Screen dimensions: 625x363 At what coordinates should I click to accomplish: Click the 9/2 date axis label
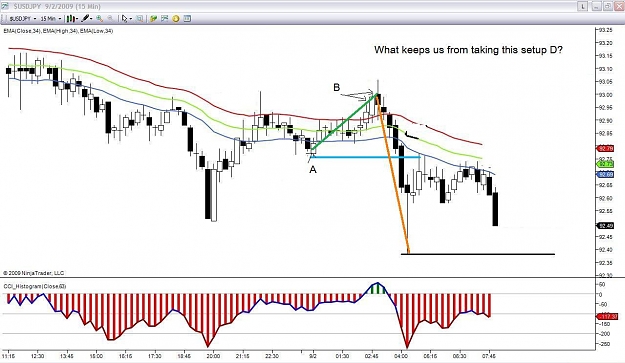[313, 356]
